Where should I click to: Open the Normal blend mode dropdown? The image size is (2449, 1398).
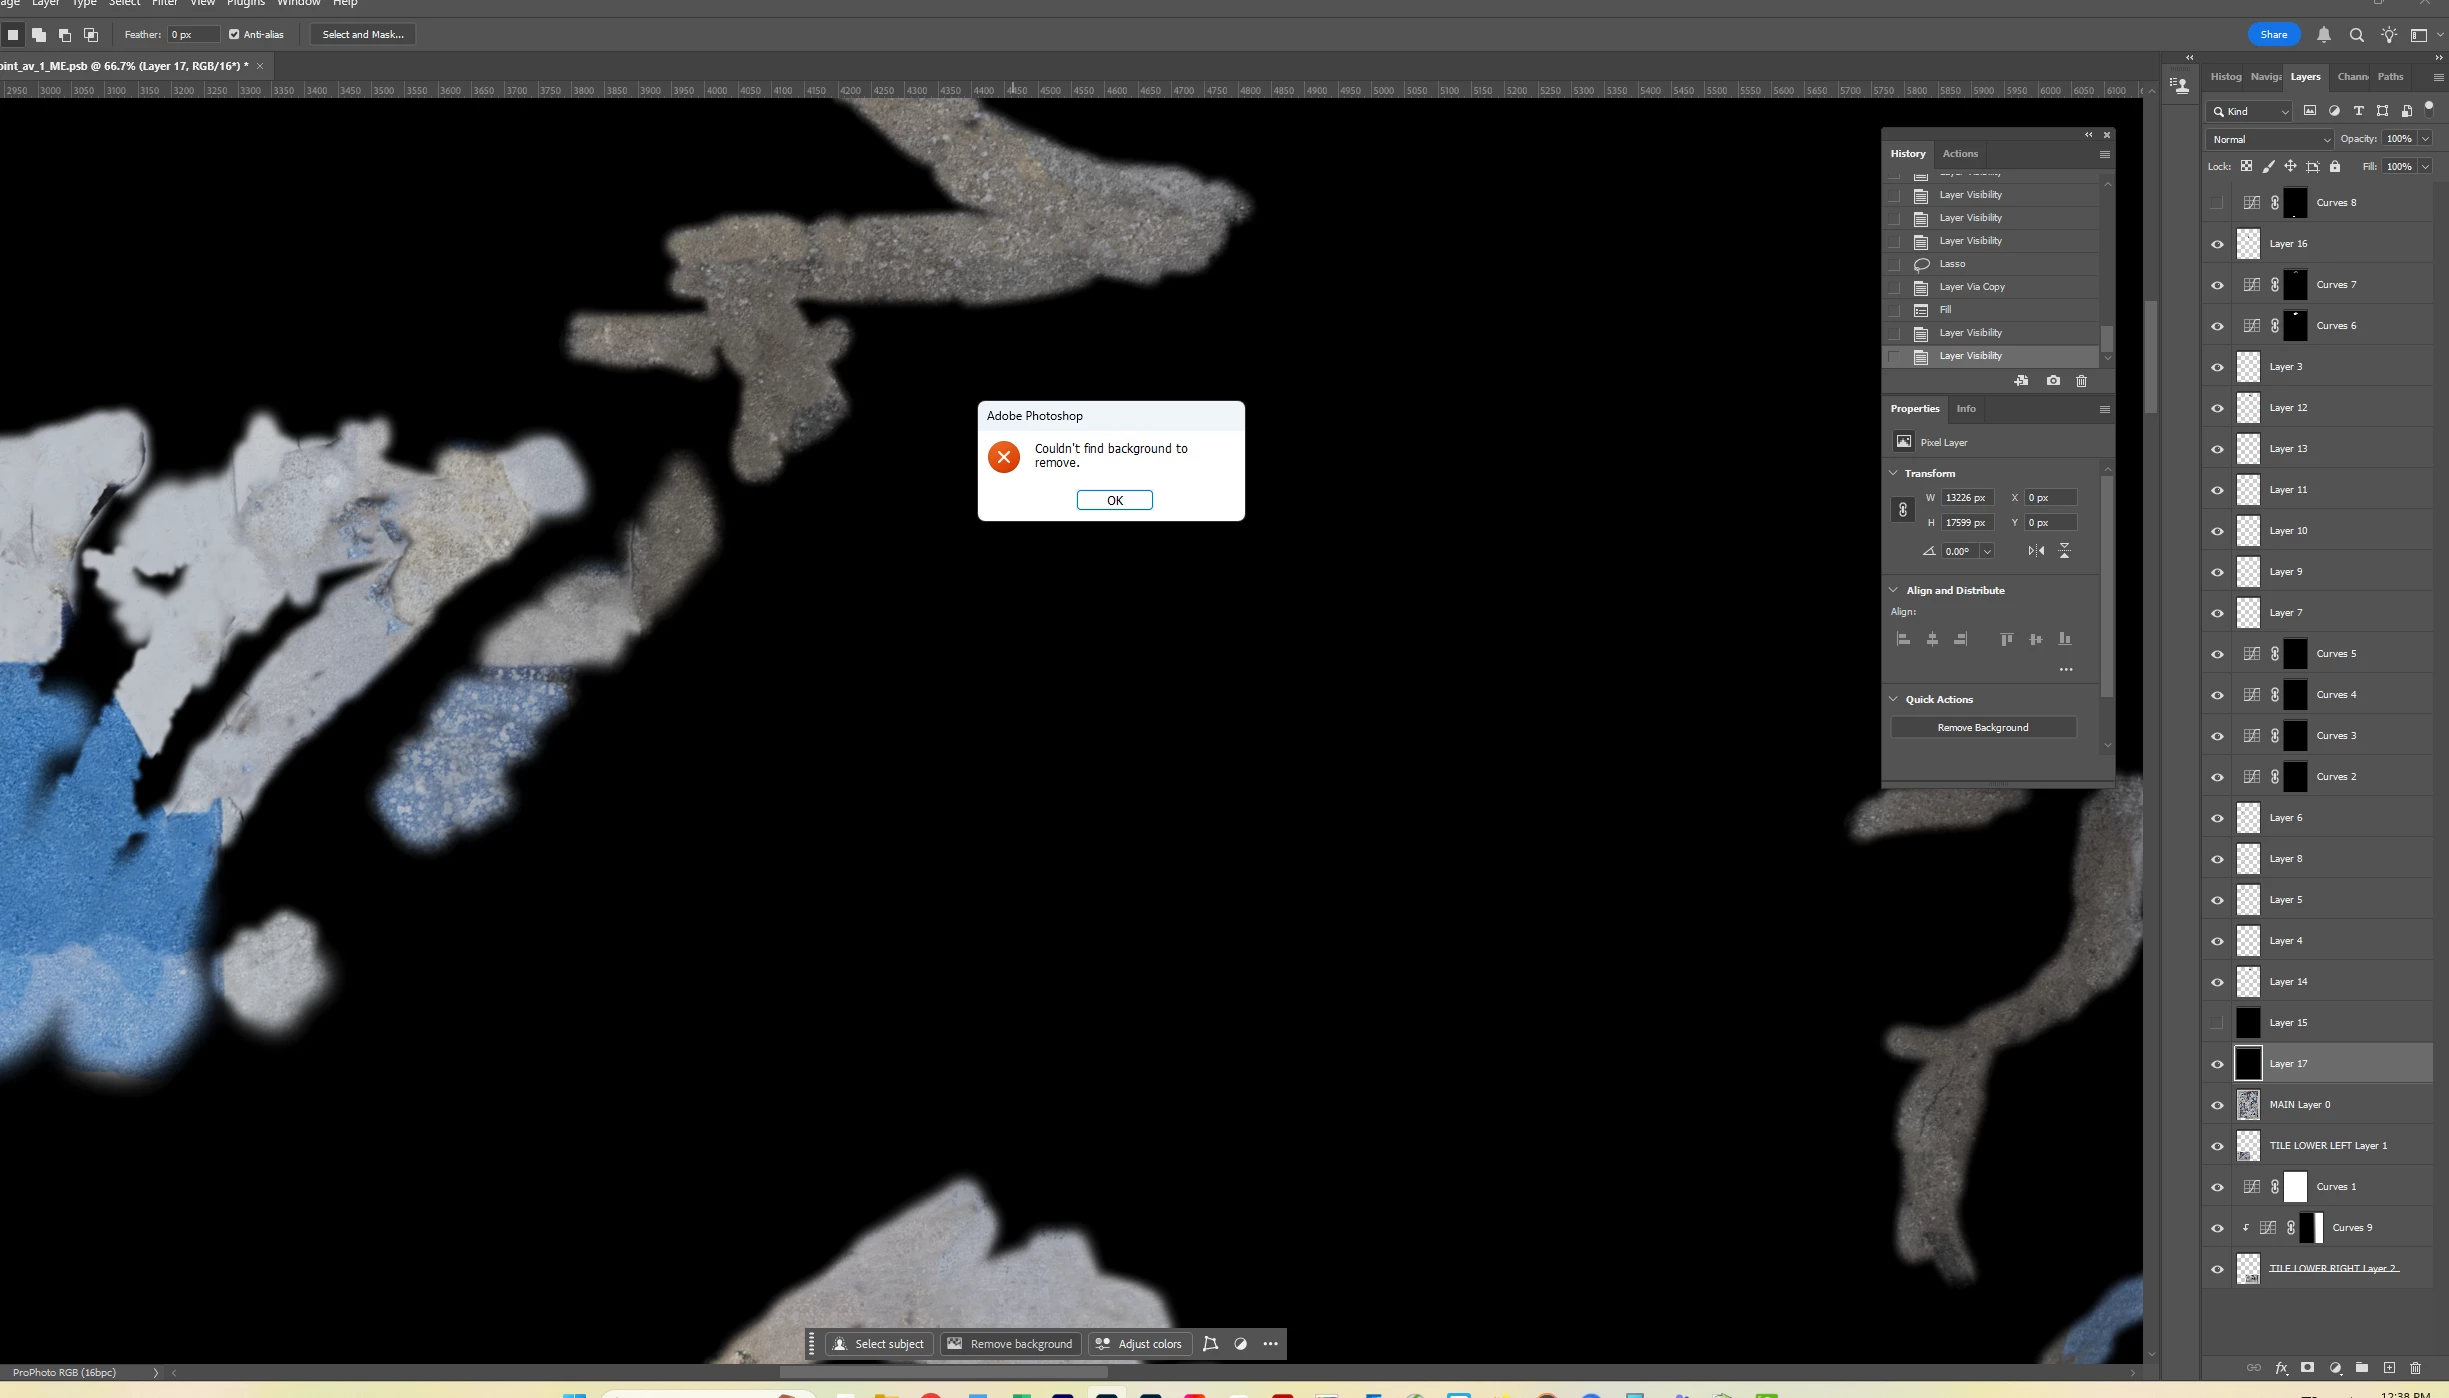click(x=2271, y=139)
